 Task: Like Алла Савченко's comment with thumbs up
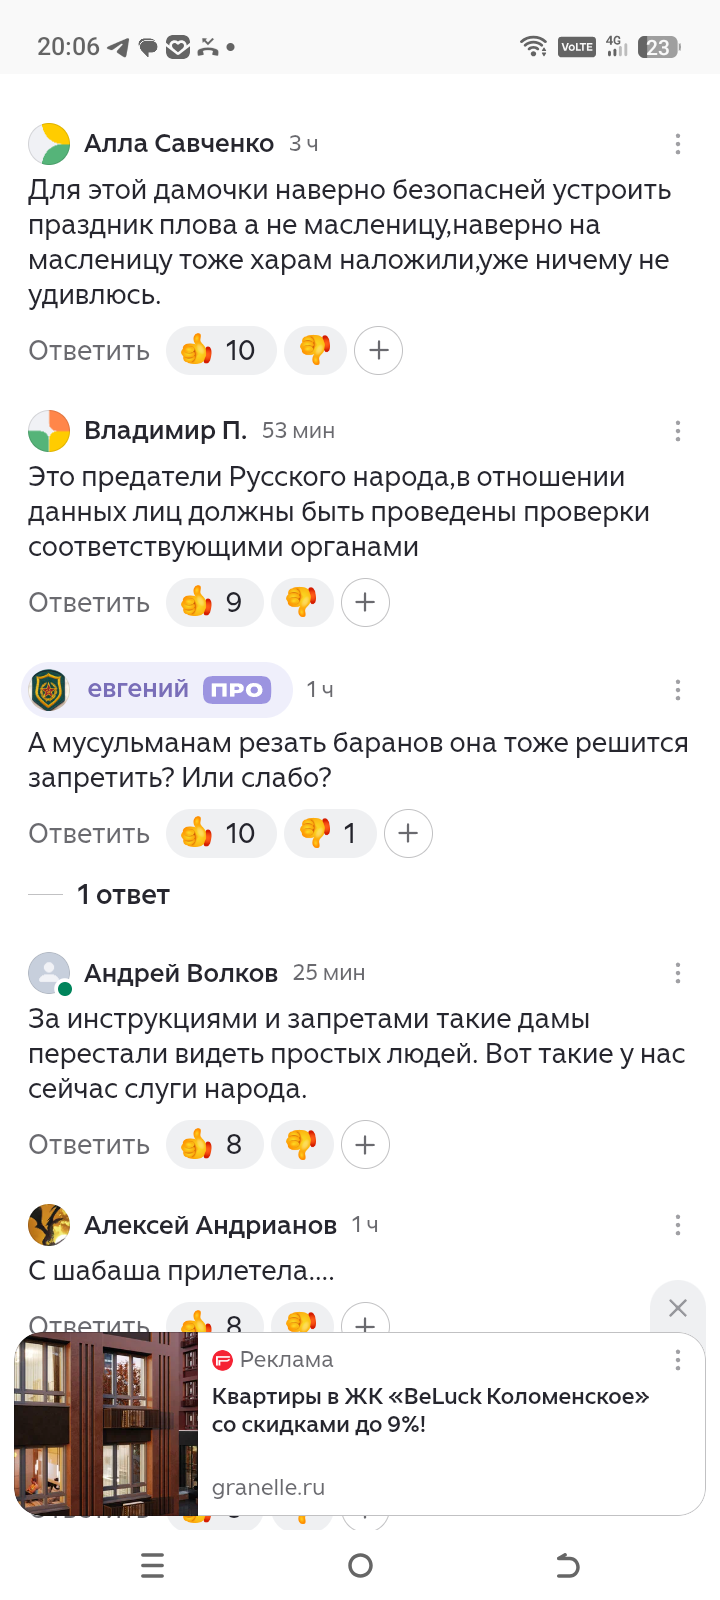219,351
